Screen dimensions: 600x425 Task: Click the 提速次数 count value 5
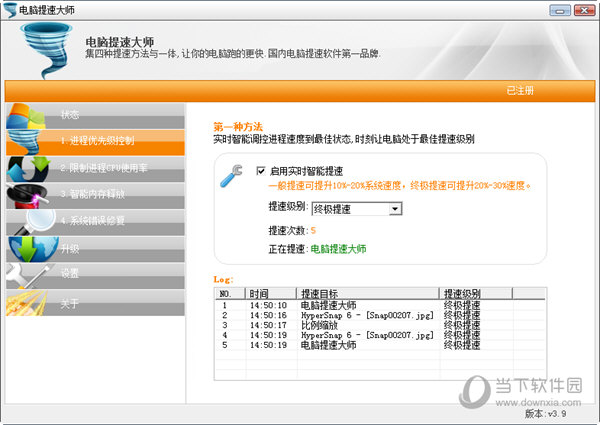[x=313, y=230]
